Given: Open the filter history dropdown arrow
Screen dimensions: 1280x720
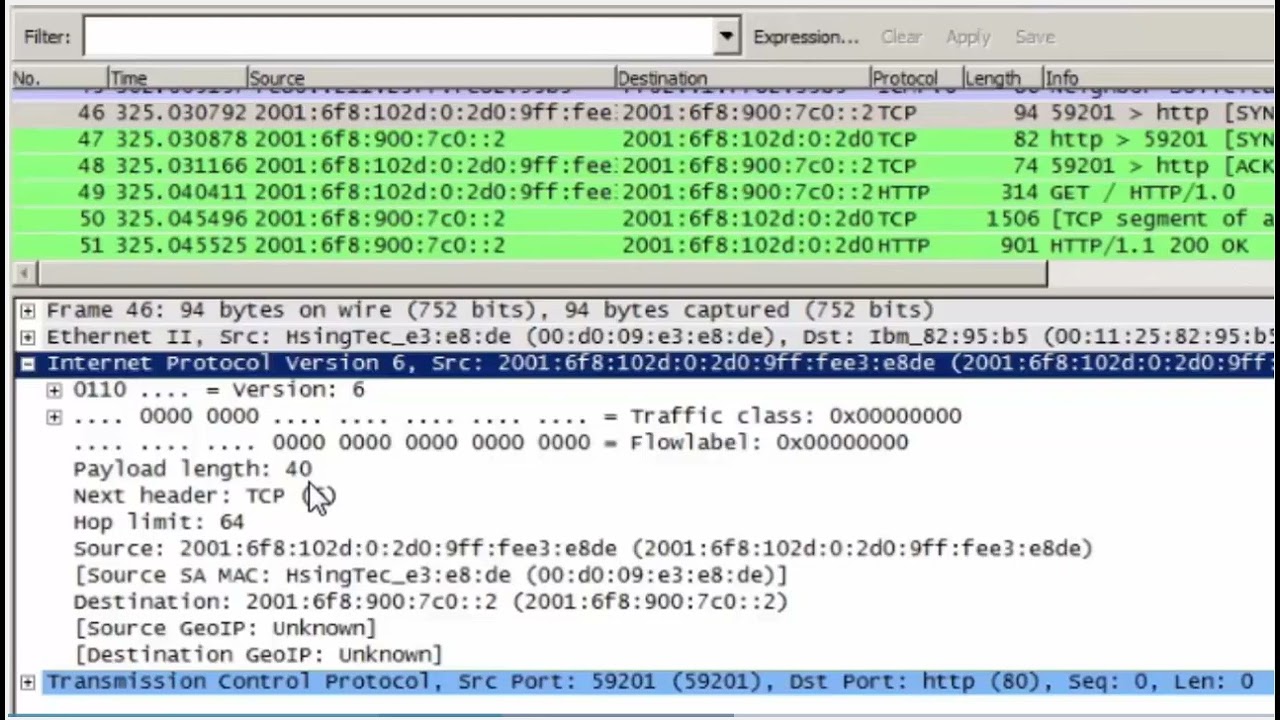Looking at the screenshot, I should [x=728, y=37].
